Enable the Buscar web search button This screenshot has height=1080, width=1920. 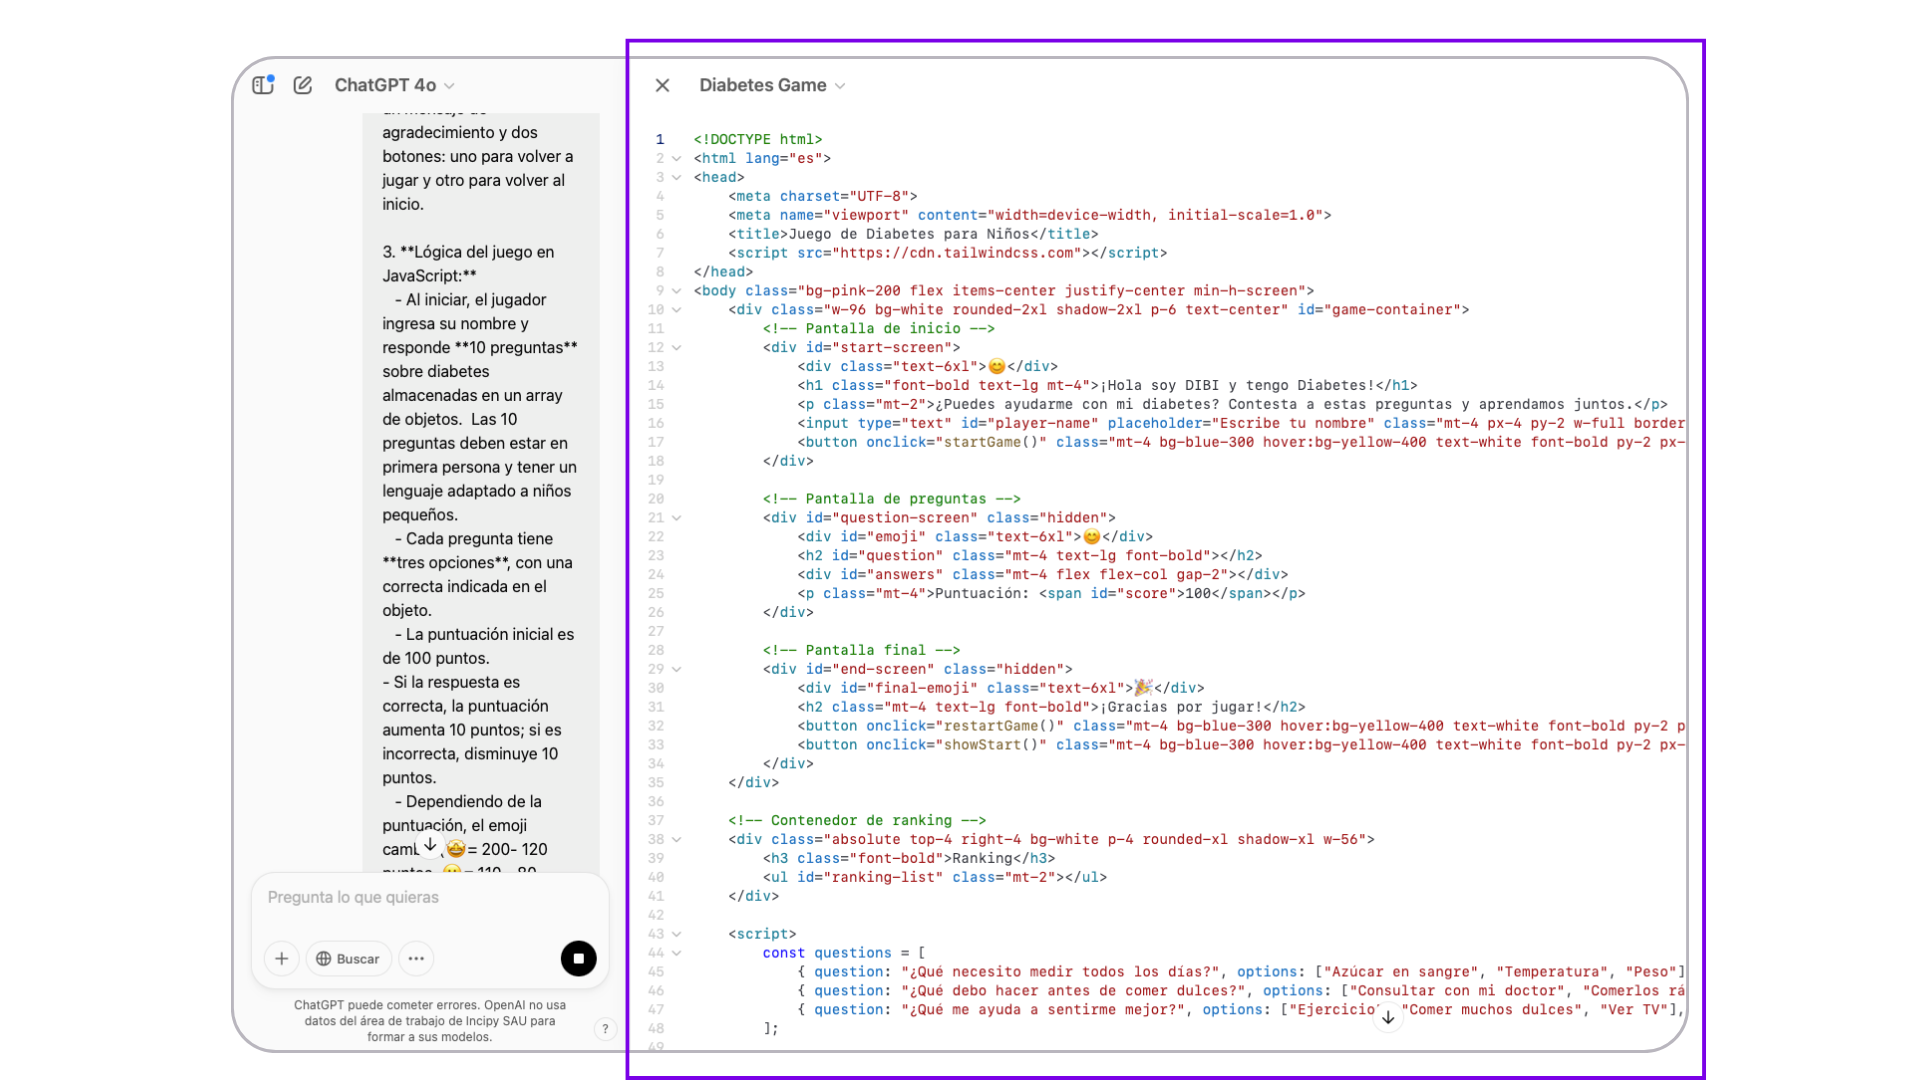point(348,958)
